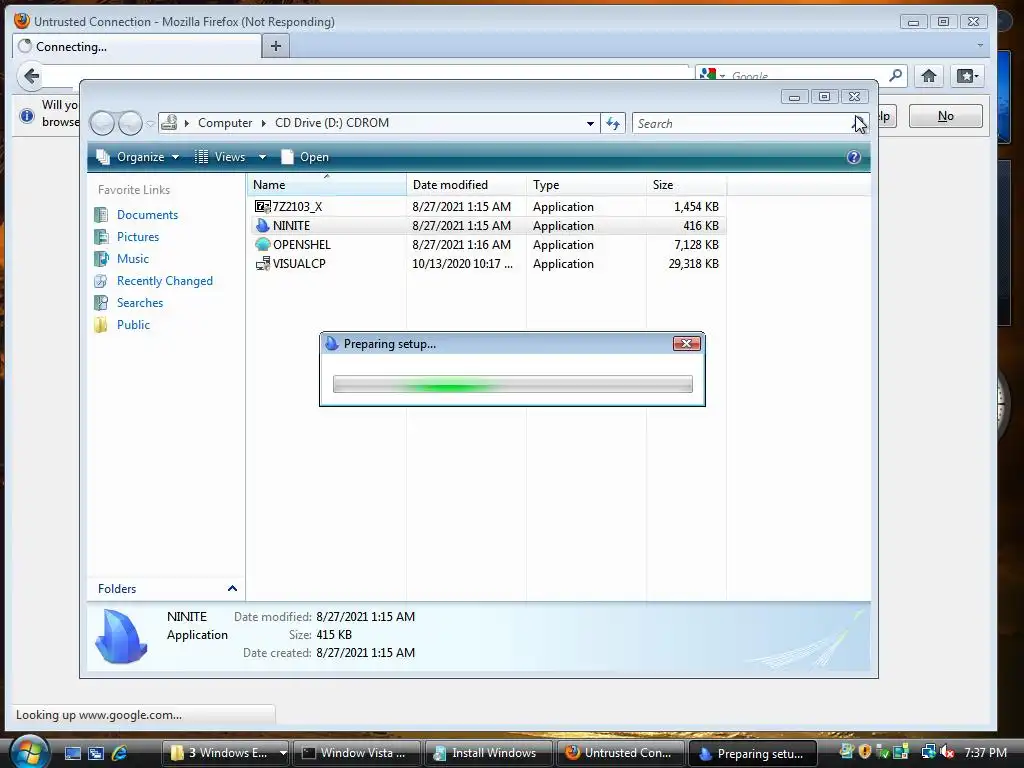
Task: Open address bar previous locations dropdown
Action: tap(590, 123)
